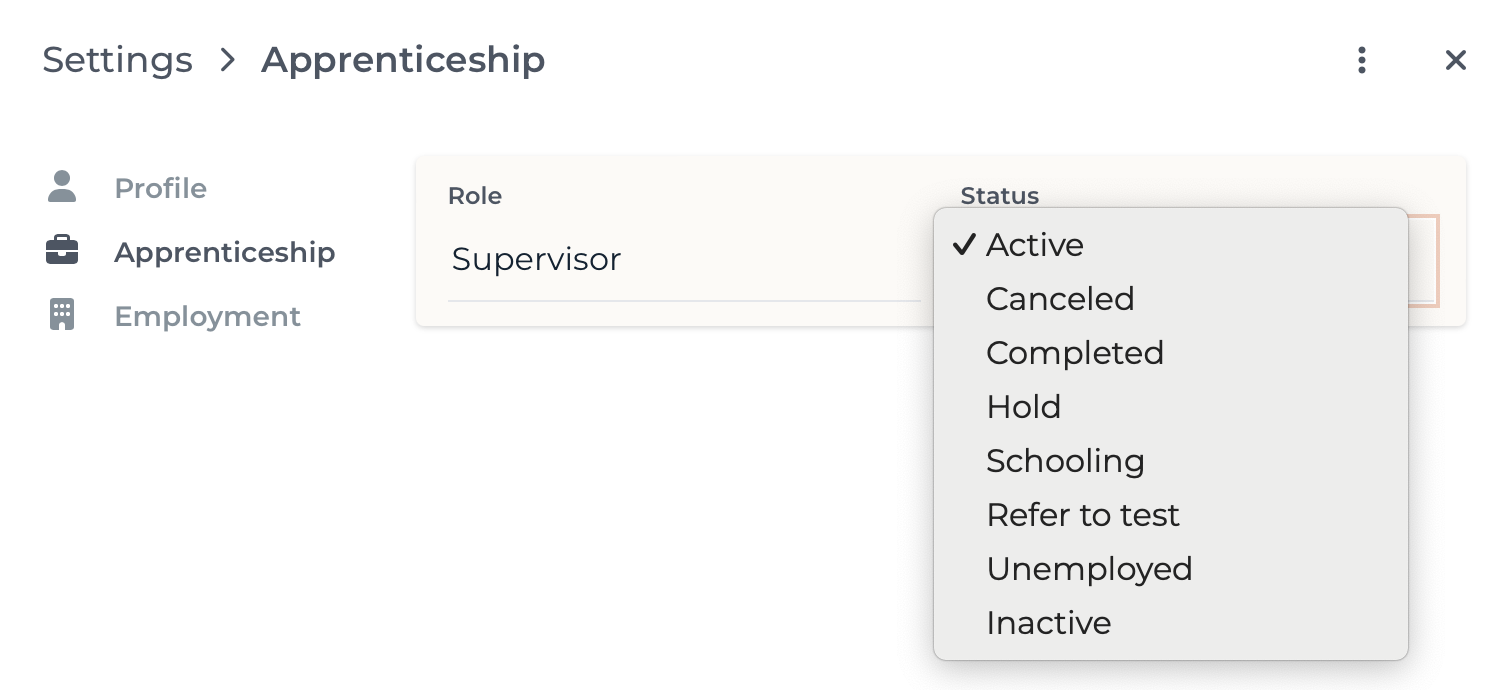1506x690 pixels.
Task: Pick Schooling from the status options
Action: click(1065, 461)
